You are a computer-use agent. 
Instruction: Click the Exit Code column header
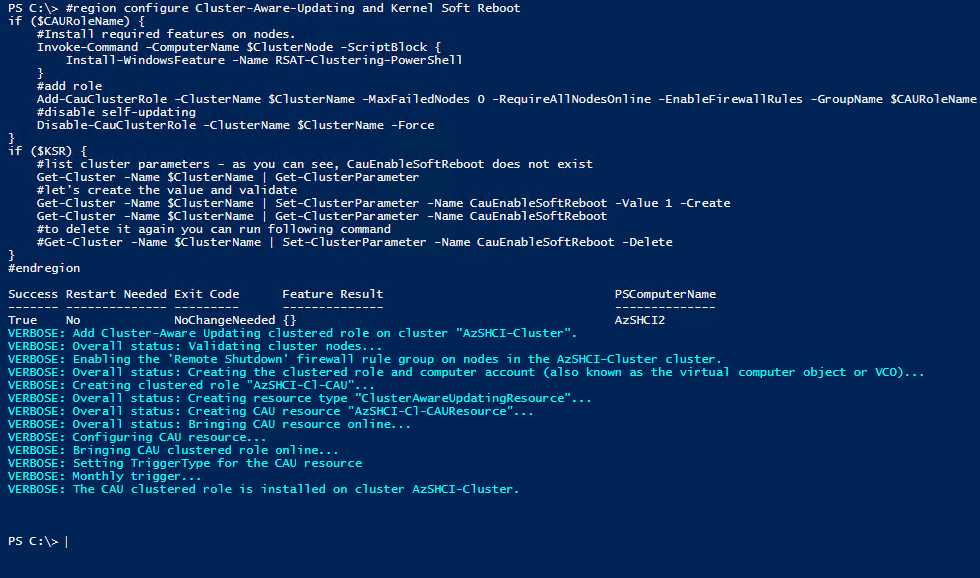pyautogui.click(x=206, y=294)
